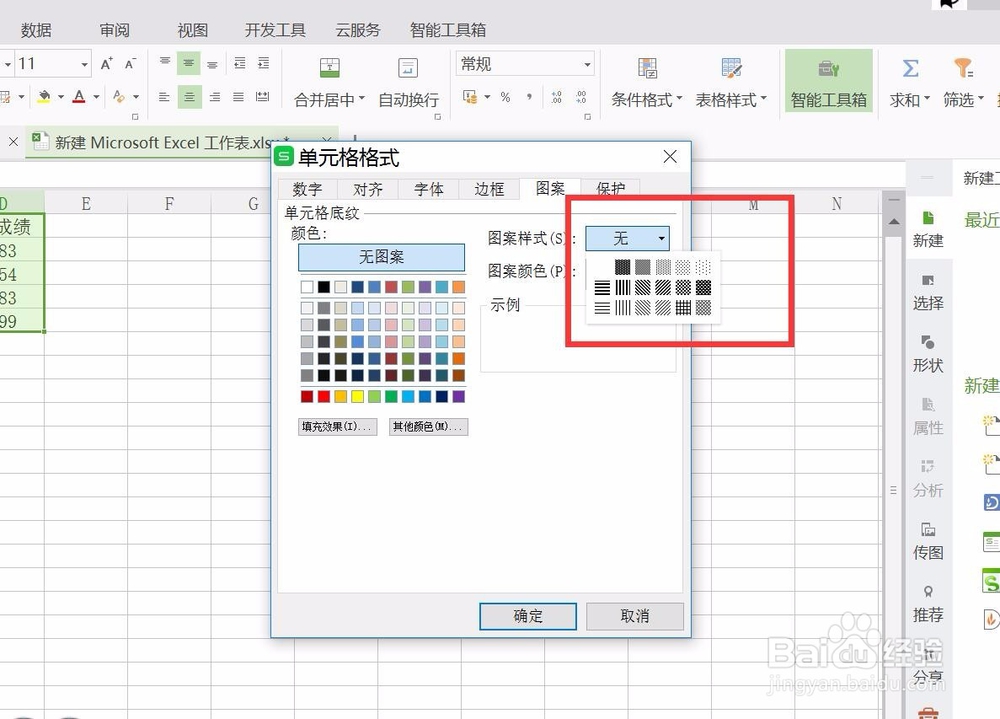Open 填充效果 fill effects dialog
1000x719 pixels.
[x=336, y=426]
